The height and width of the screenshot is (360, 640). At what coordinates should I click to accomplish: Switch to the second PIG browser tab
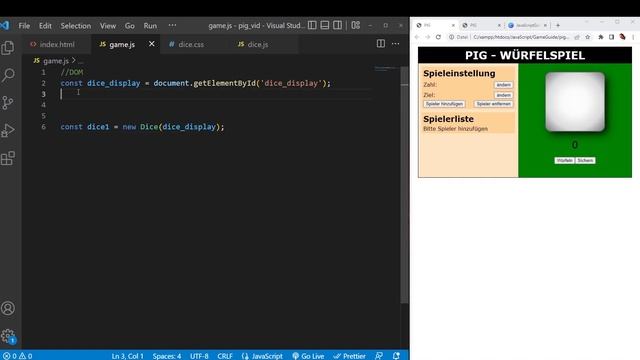481,25
